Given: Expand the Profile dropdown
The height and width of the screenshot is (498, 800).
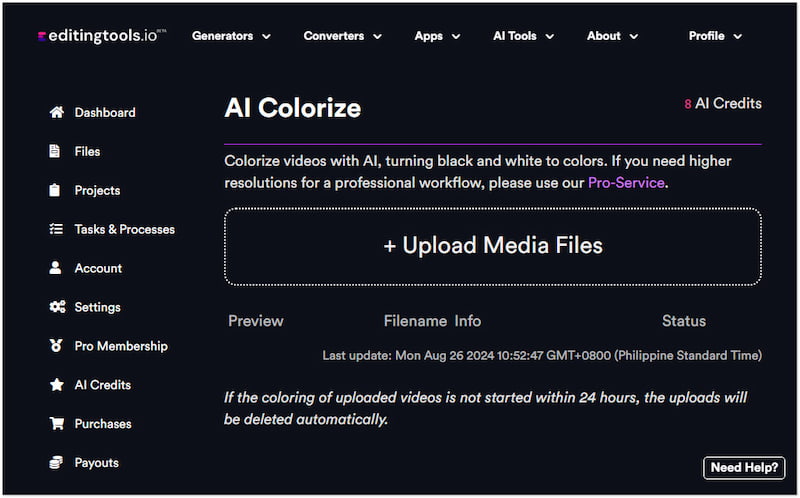Looking at the screenshot, I should pos(715,36).
